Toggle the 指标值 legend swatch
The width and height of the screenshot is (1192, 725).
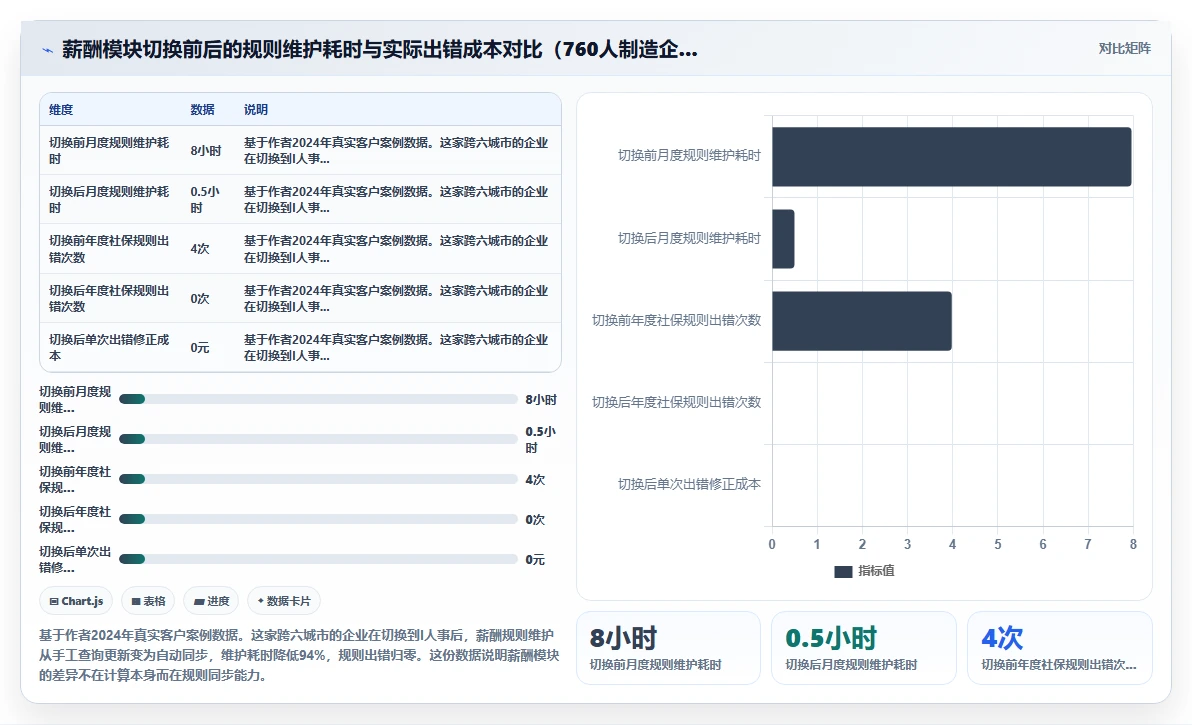(842, 571)
